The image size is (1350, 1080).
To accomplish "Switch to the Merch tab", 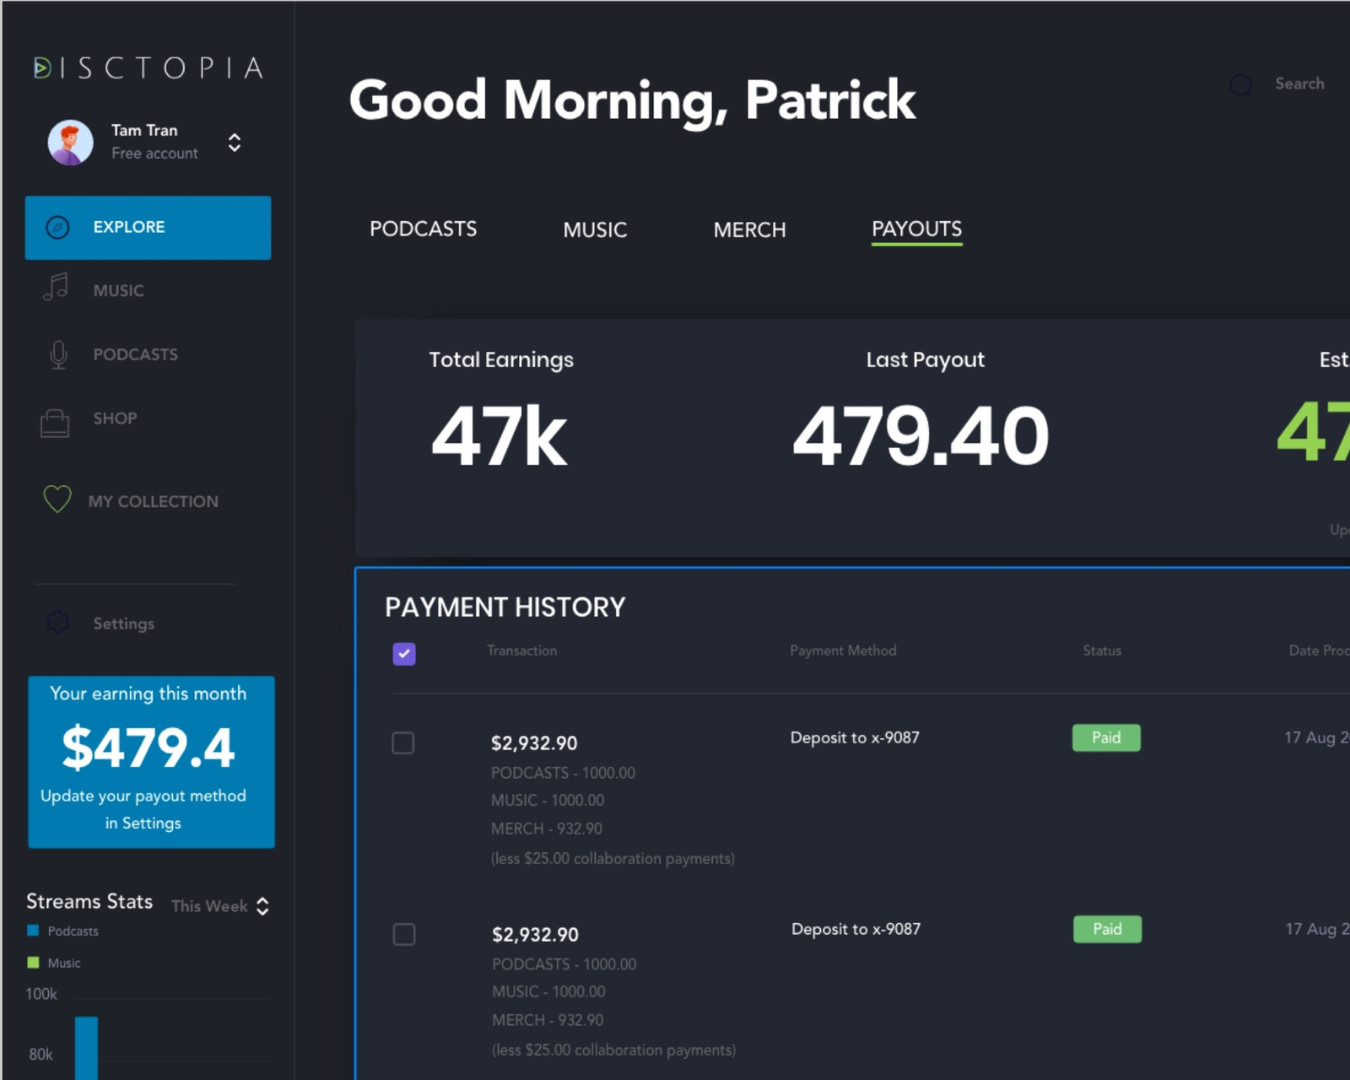I will 749,230.
